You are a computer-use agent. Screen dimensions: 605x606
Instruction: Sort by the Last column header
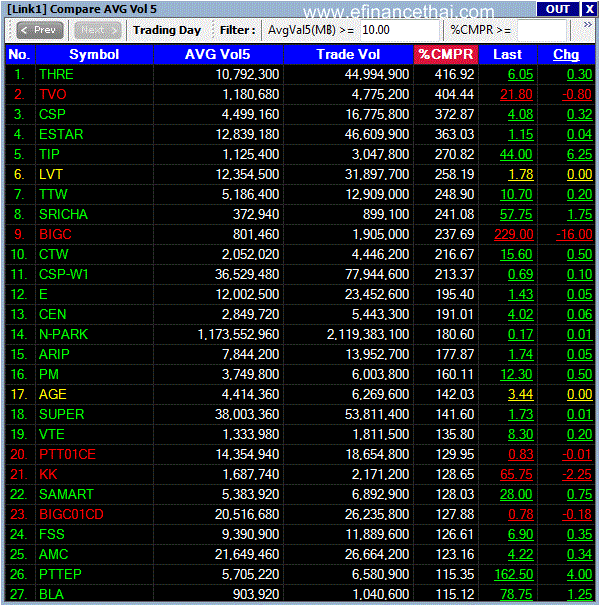508,54
